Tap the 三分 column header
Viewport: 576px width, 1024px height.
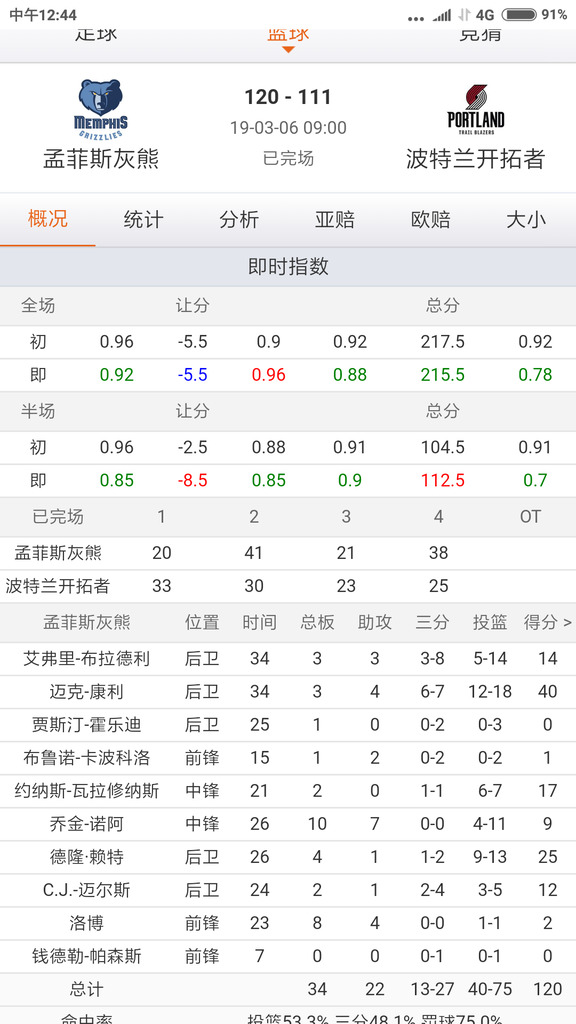432,623
